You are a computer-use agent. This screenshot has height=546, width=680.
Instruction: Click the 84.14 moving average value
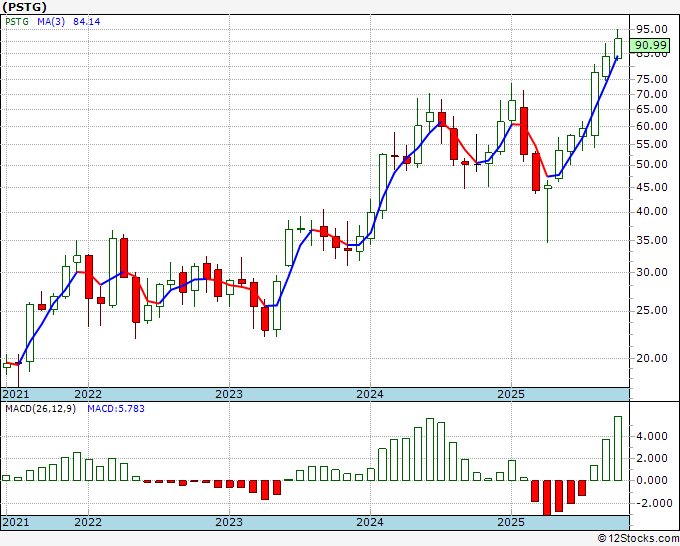point(87,22)
